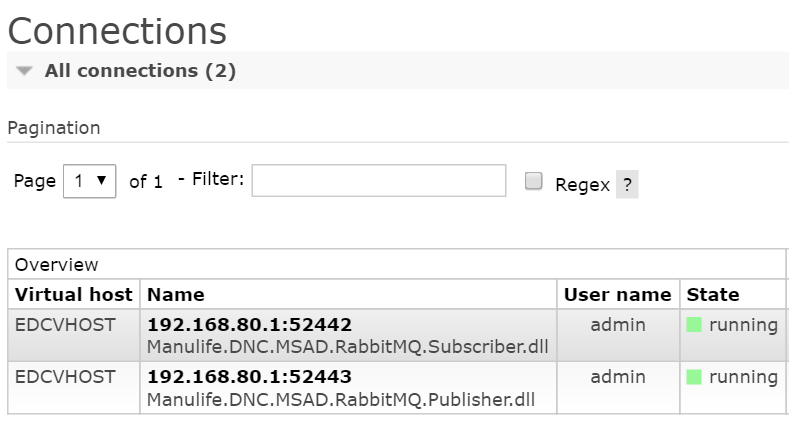This screenshot has height=423, width=789.
Task: Open connection 192.168.80.1:52442
Action: (x=249, y=325)
